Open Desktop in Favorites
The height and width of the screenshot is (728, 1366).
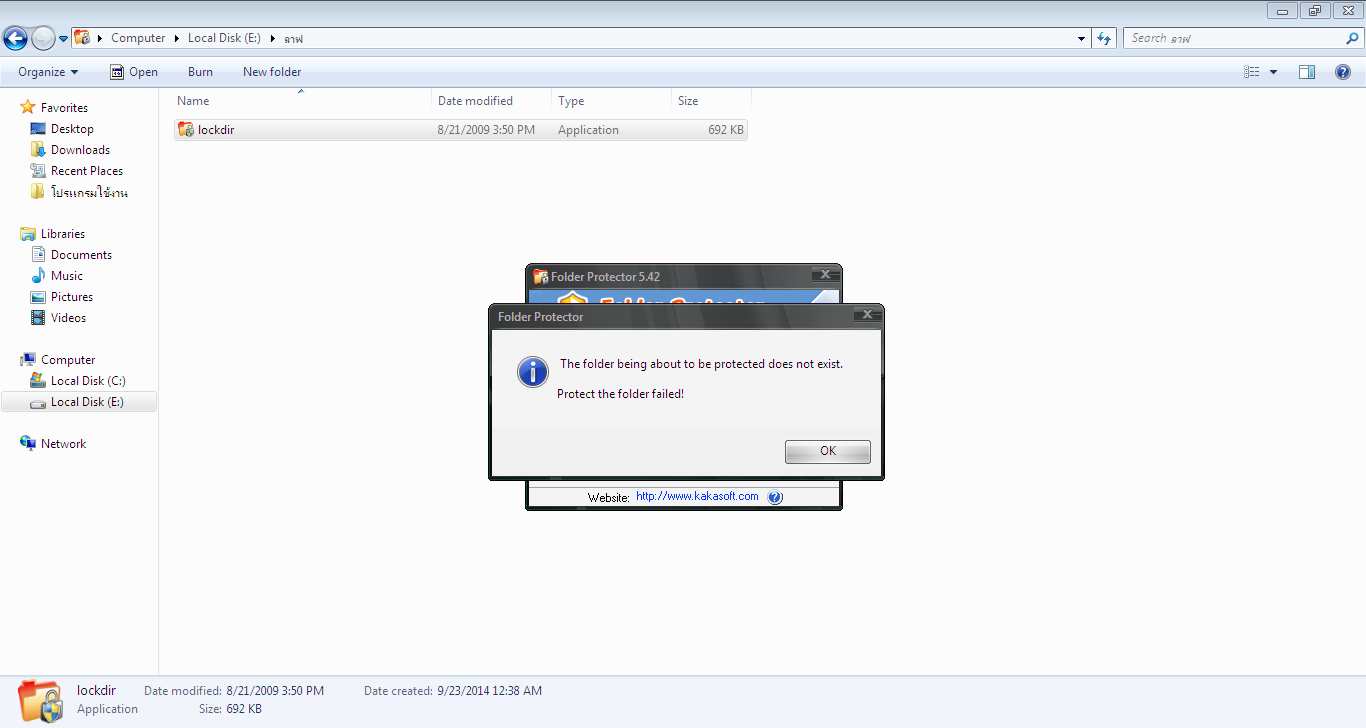pos(72,129)
